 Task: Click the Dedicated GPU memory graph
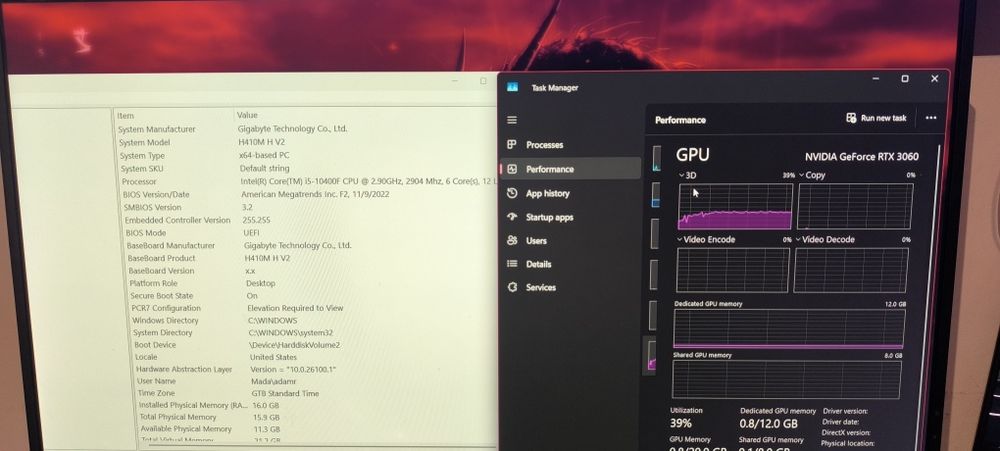(789, 329)
